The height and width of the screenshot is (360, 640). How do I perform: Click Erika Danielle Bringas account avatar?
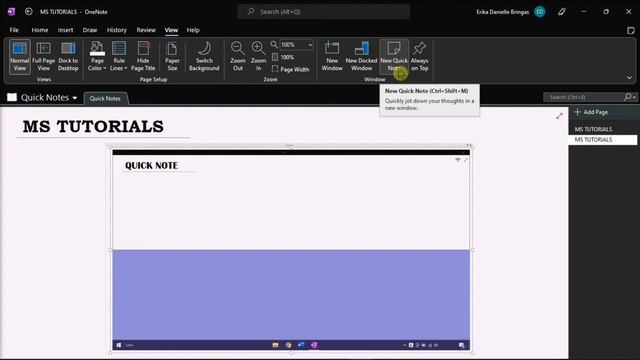point(540,12)
